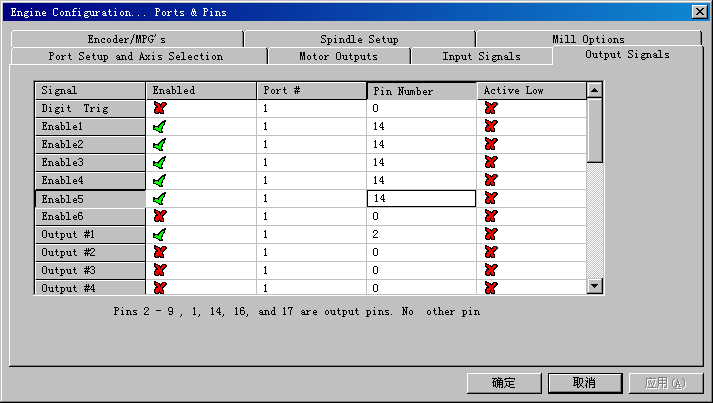Toggle the Enabled red X for Enable6
This screenshot has height=403, width=713.
160,216
